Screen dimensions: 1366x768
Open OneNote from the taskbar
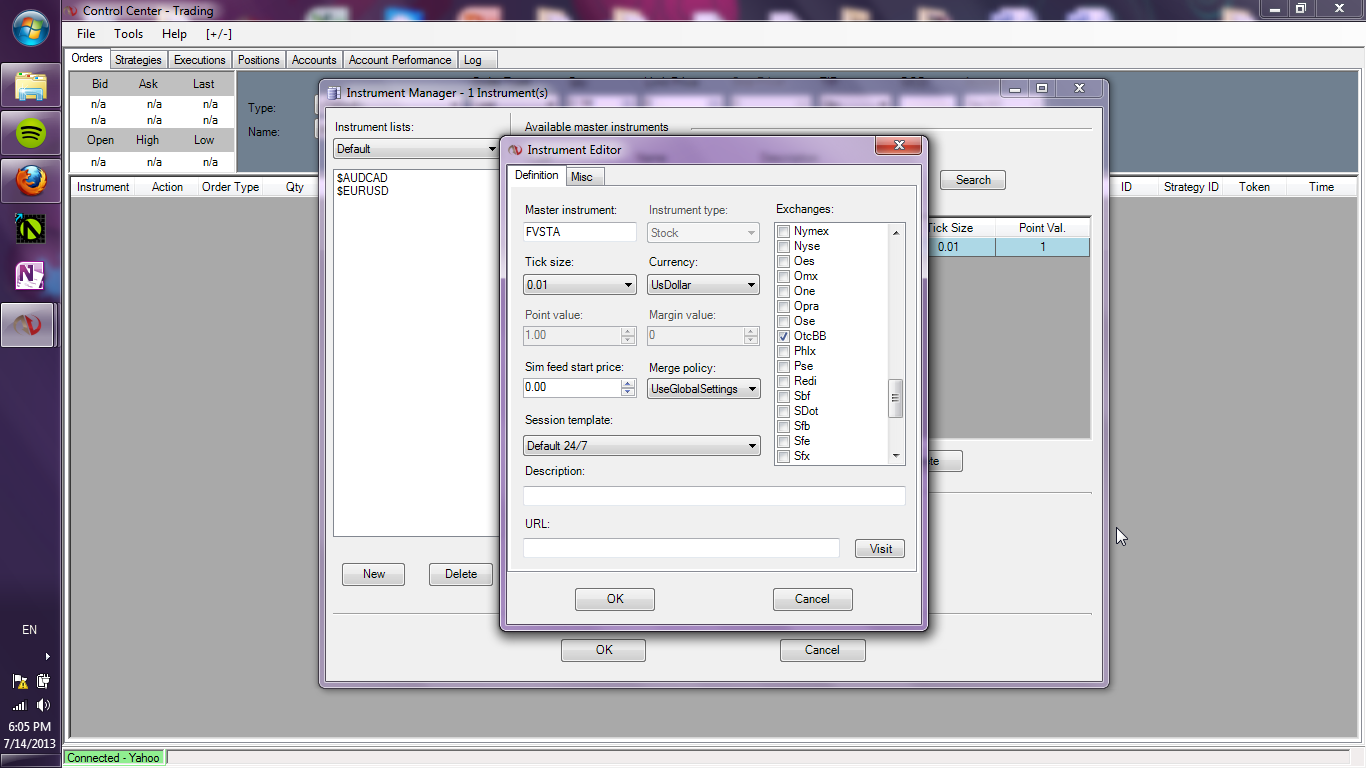(31, 276)
